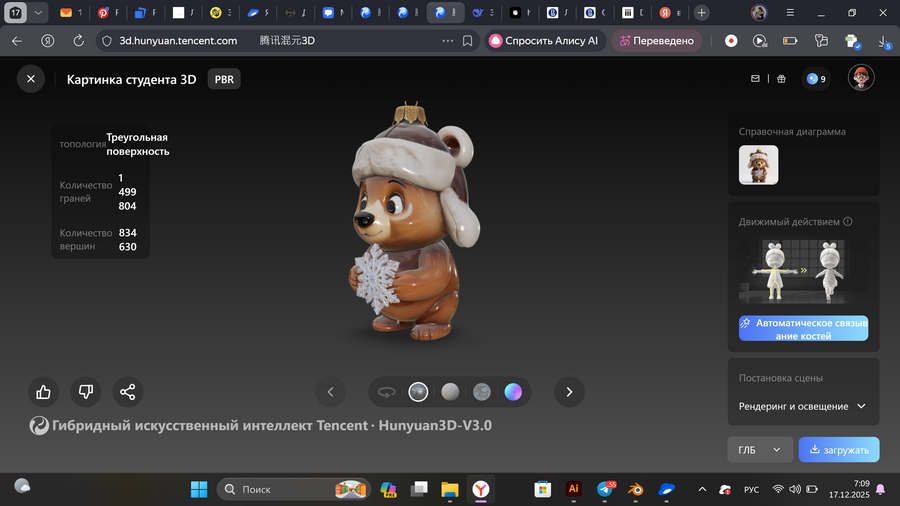The image size is (900, 506).
Task: Go to the previous model with left arrow
Action: click(x=330, y=392)
